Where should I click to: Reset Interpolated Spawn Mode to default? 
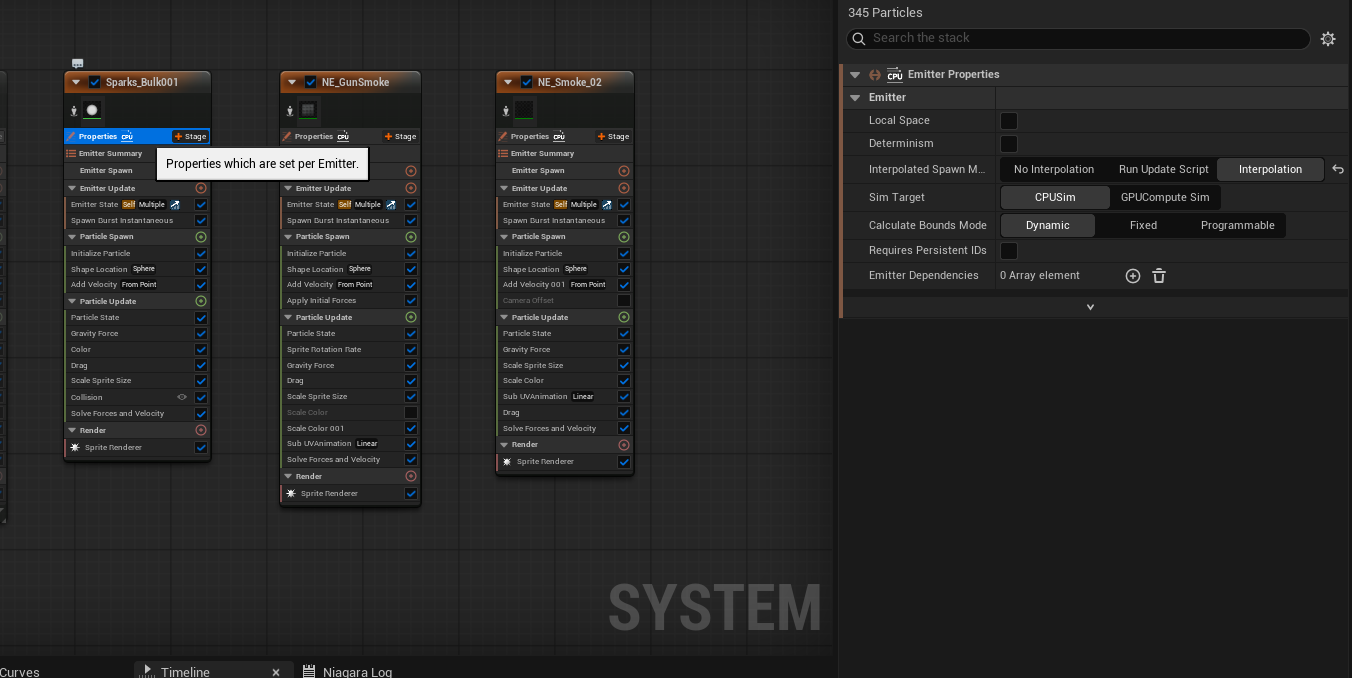pyautogui.click(x=1338, y=170)
